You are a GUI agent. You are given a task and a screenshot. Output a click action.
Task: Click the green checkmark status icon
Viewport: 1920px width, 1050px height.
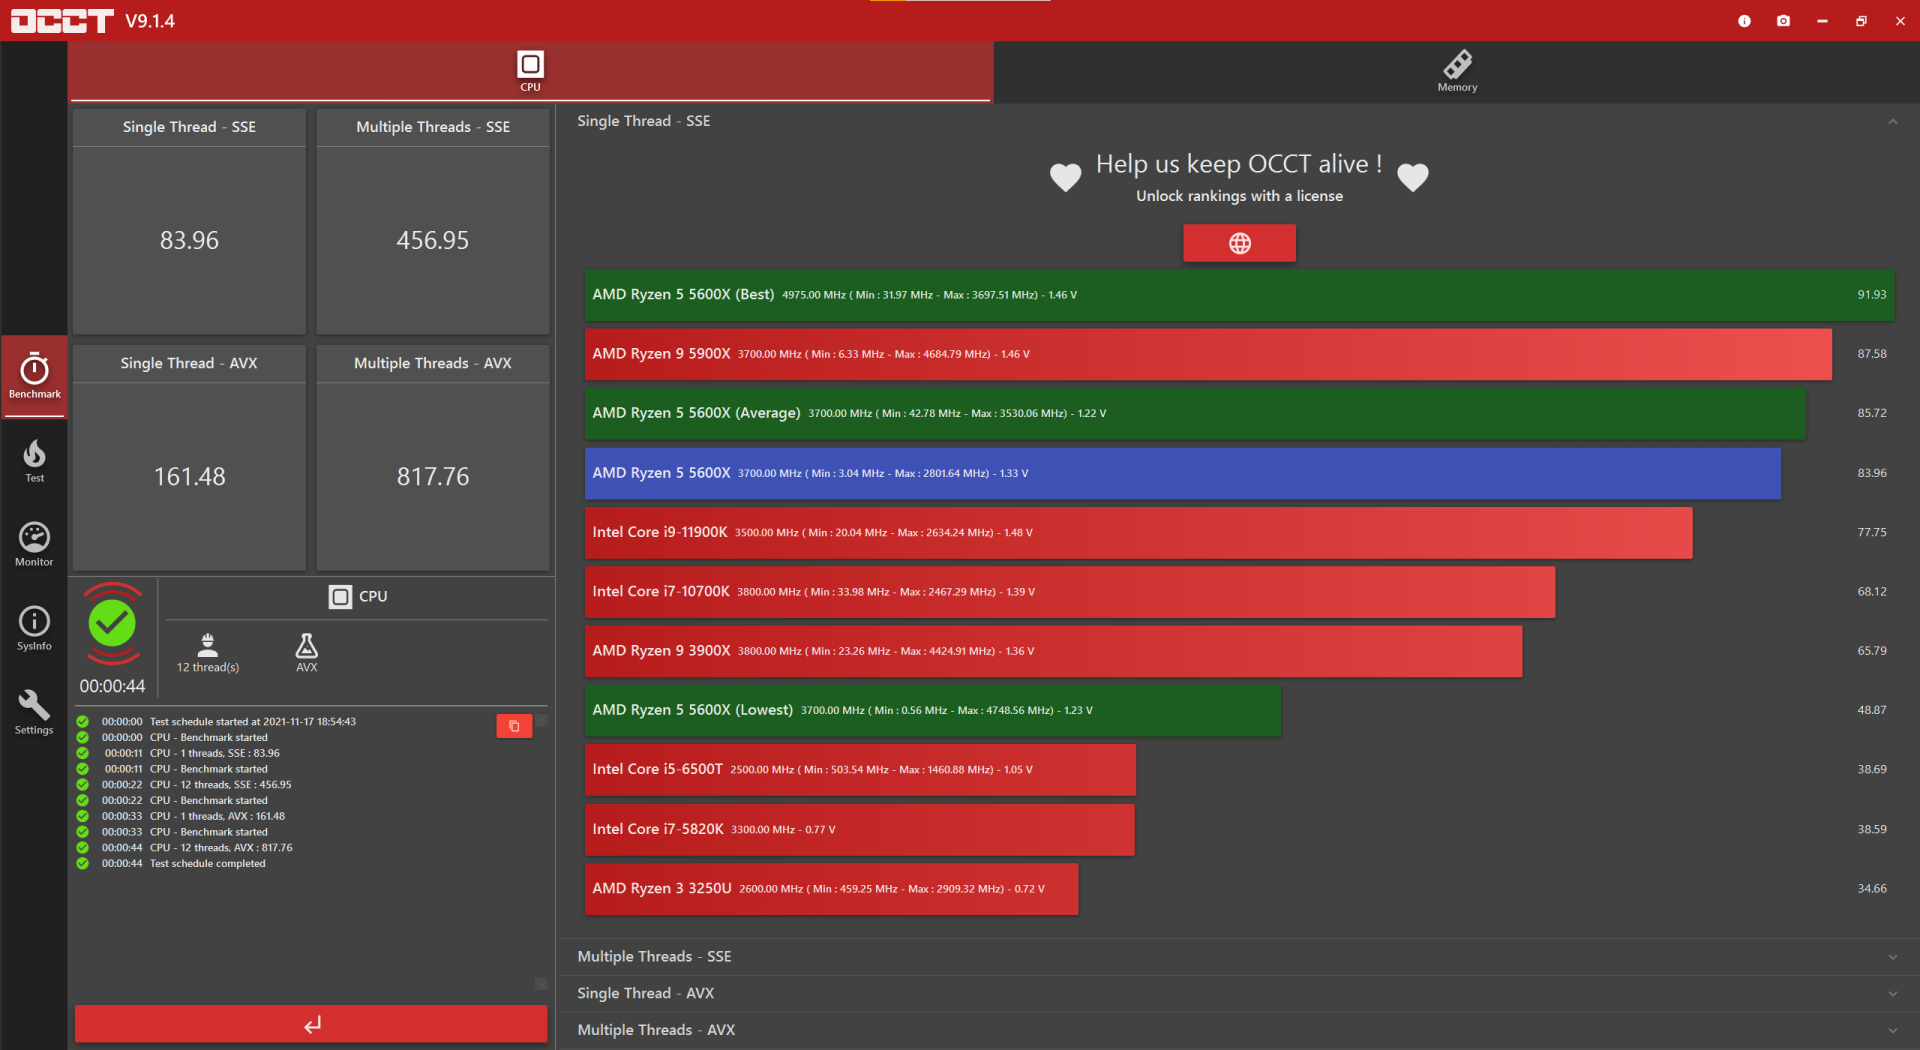pyautogui.click(x=112, y=624)
